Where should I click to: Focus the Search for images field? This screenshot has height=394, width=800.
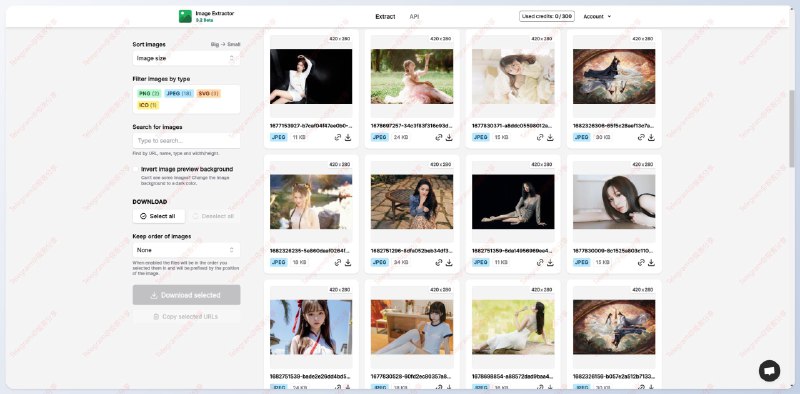(186, 140)
